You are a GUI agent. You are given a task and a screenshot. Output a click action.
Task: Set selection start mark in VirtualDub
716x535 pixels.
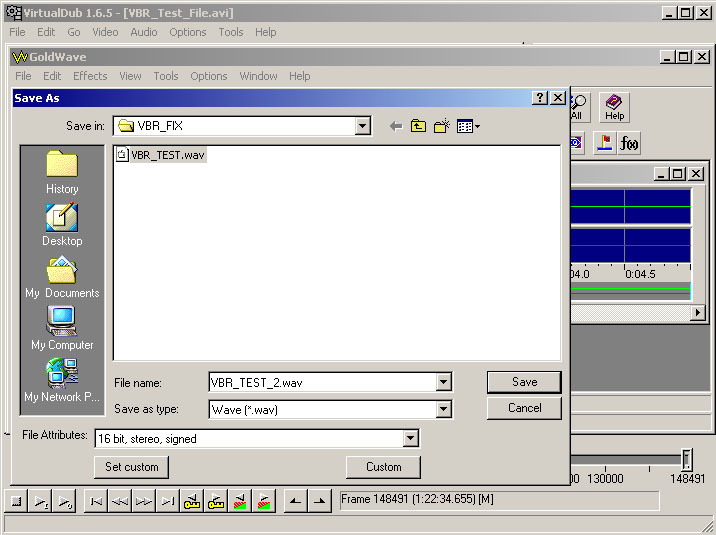[x=295, y=502]
